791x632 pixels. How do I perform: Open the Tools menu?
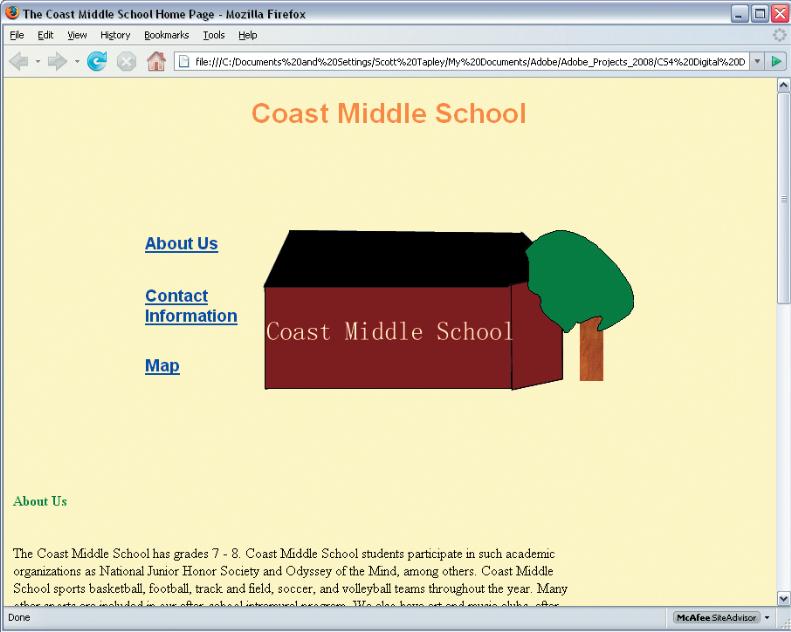coord(214,35)
